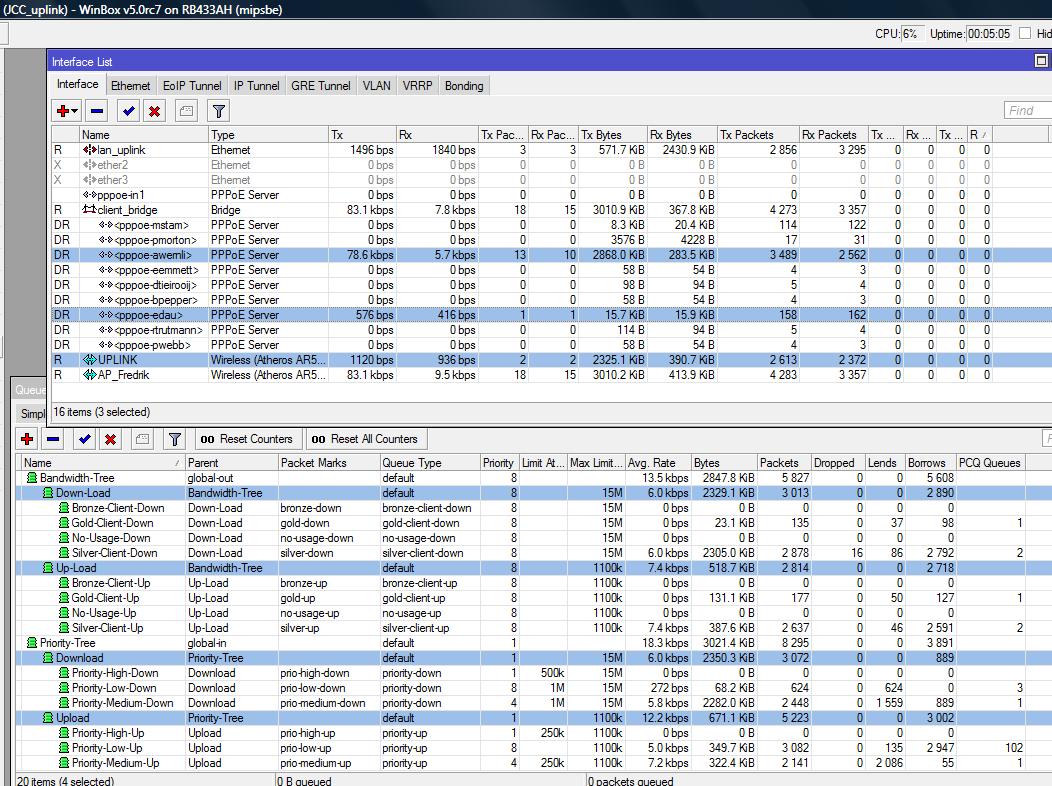Click the Add (red plus) button in Queue toolbar

(27, 439)
